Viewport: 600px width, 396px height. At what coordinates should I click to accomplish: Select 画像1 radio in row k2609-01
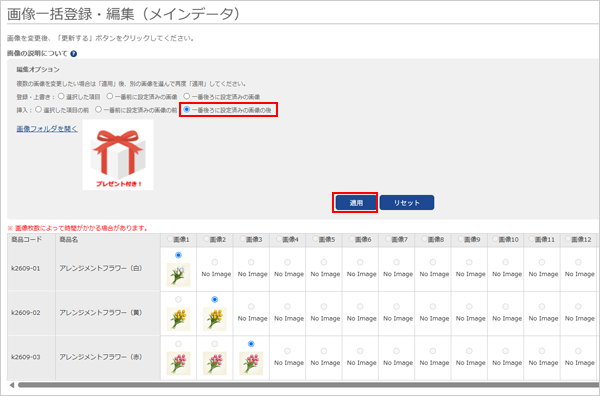click(178, 255)
